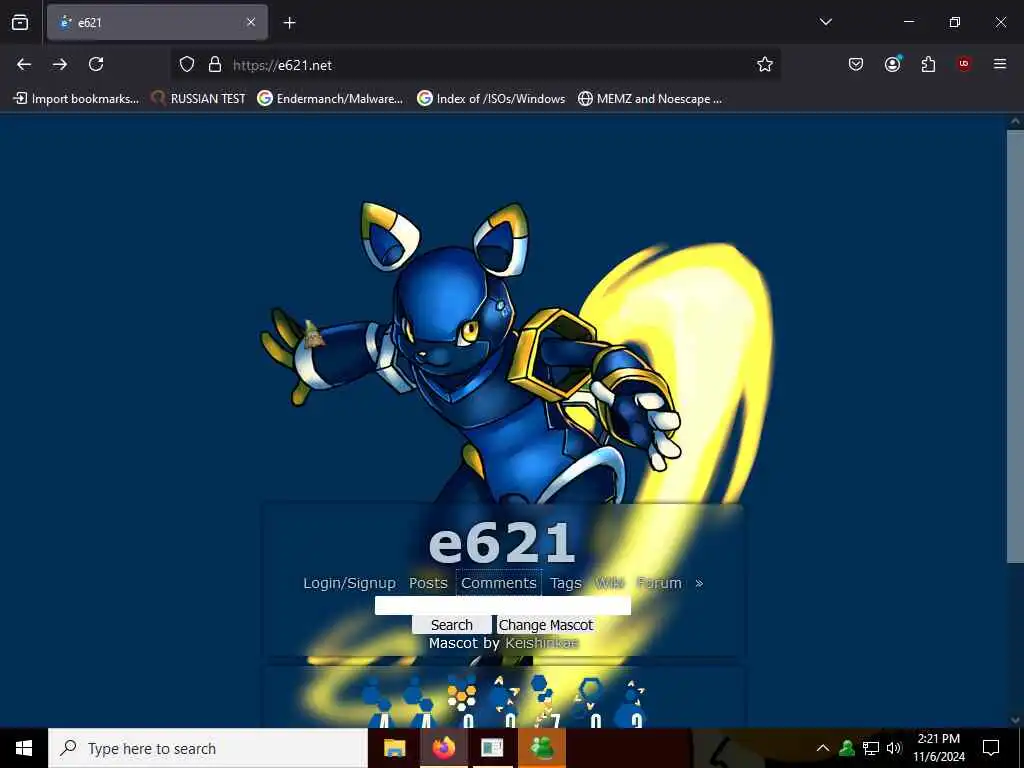The image size is (1024, 768).
Task: Switch to Firefox in the taskbar
Action: tap(443, 748)
